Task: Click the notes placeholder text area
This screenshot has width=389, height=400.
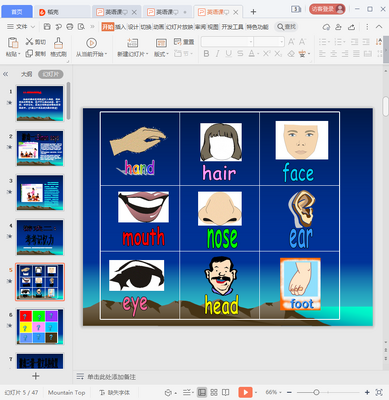Action: (111, 377)
